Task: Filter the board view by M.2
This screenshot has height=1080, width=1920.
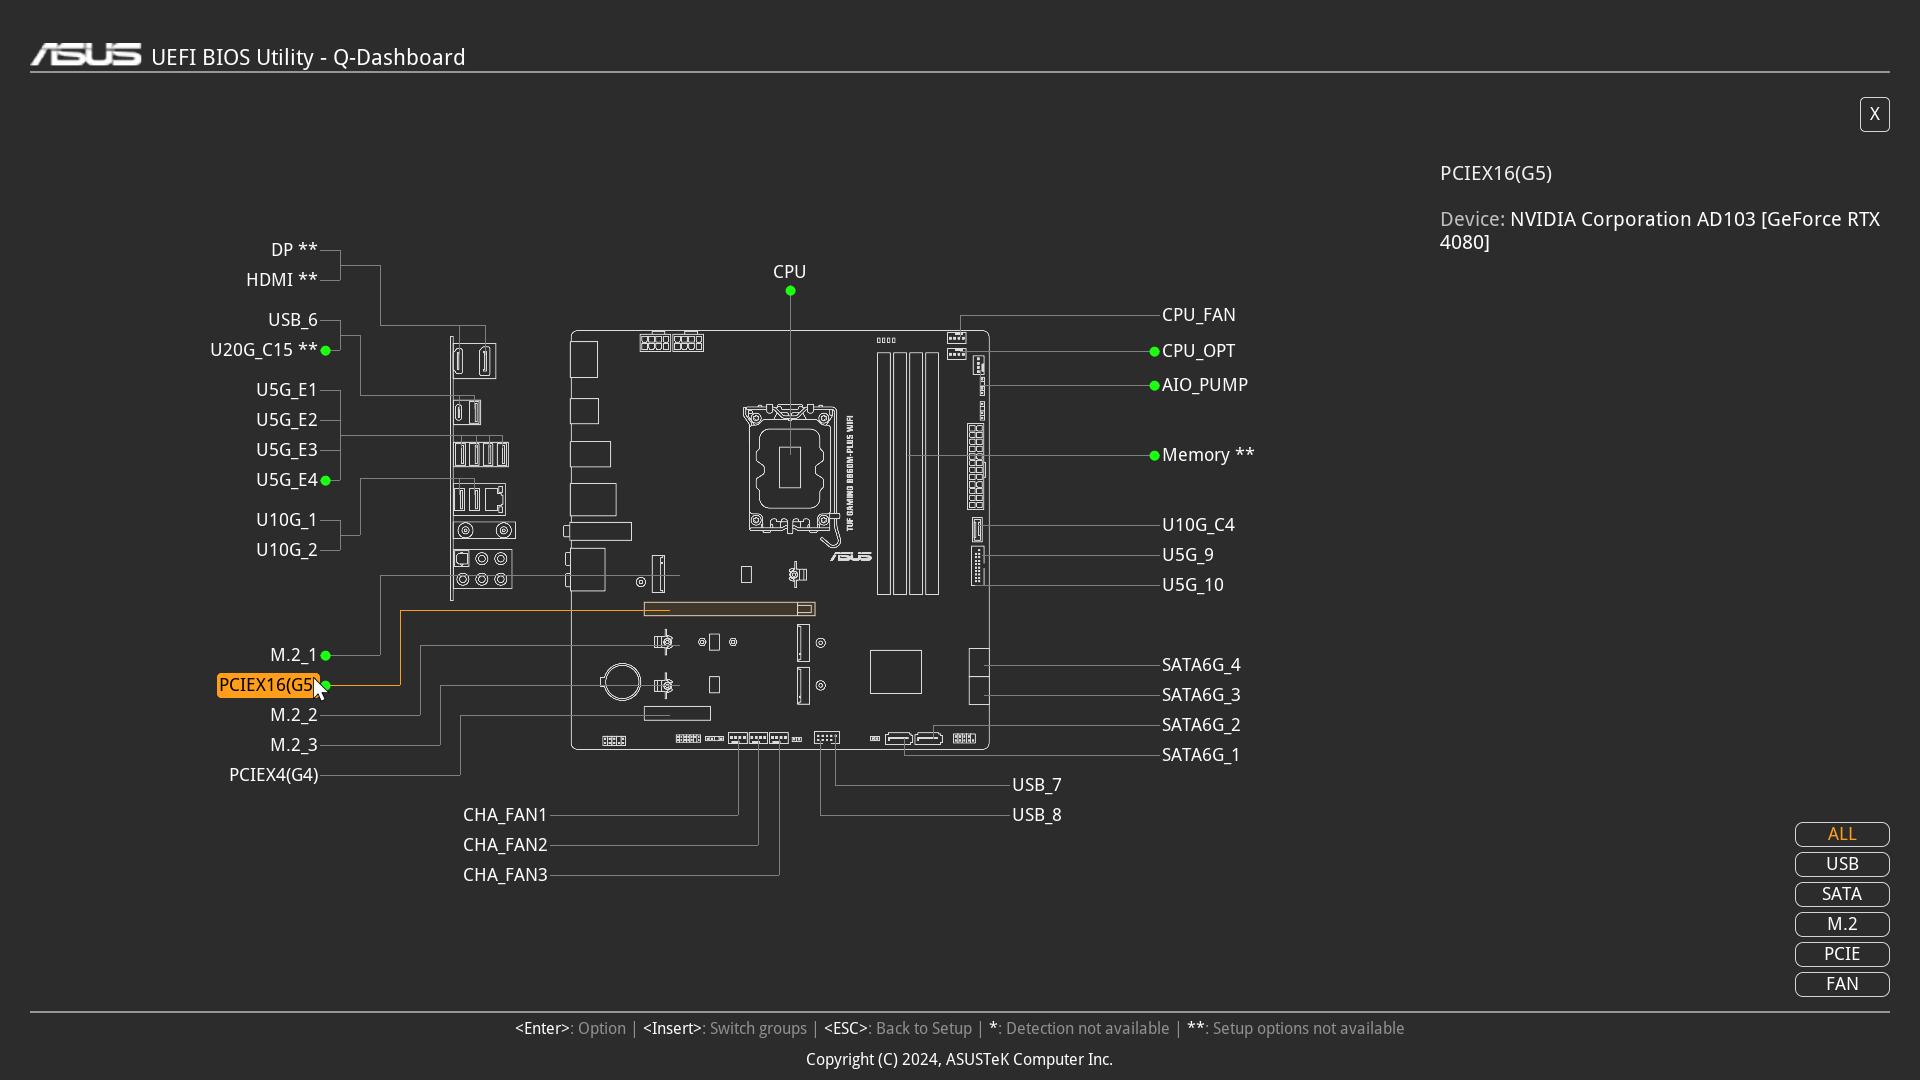Action: click(x=1842, y=924)
